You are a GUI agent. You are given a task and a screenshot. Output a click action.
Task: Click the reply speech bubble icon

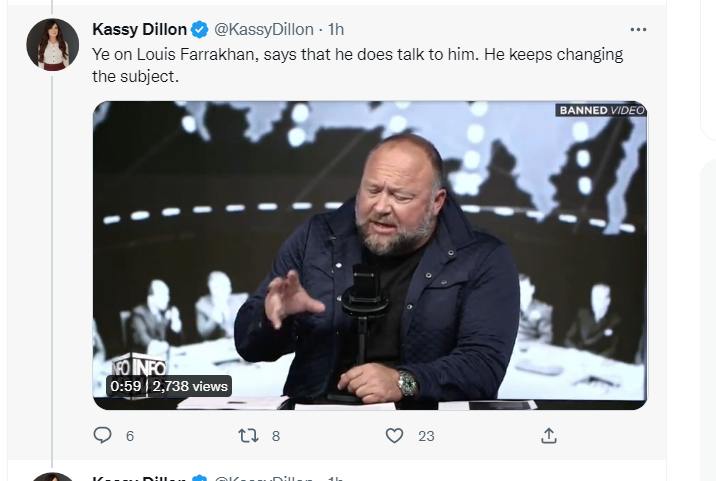102,435
